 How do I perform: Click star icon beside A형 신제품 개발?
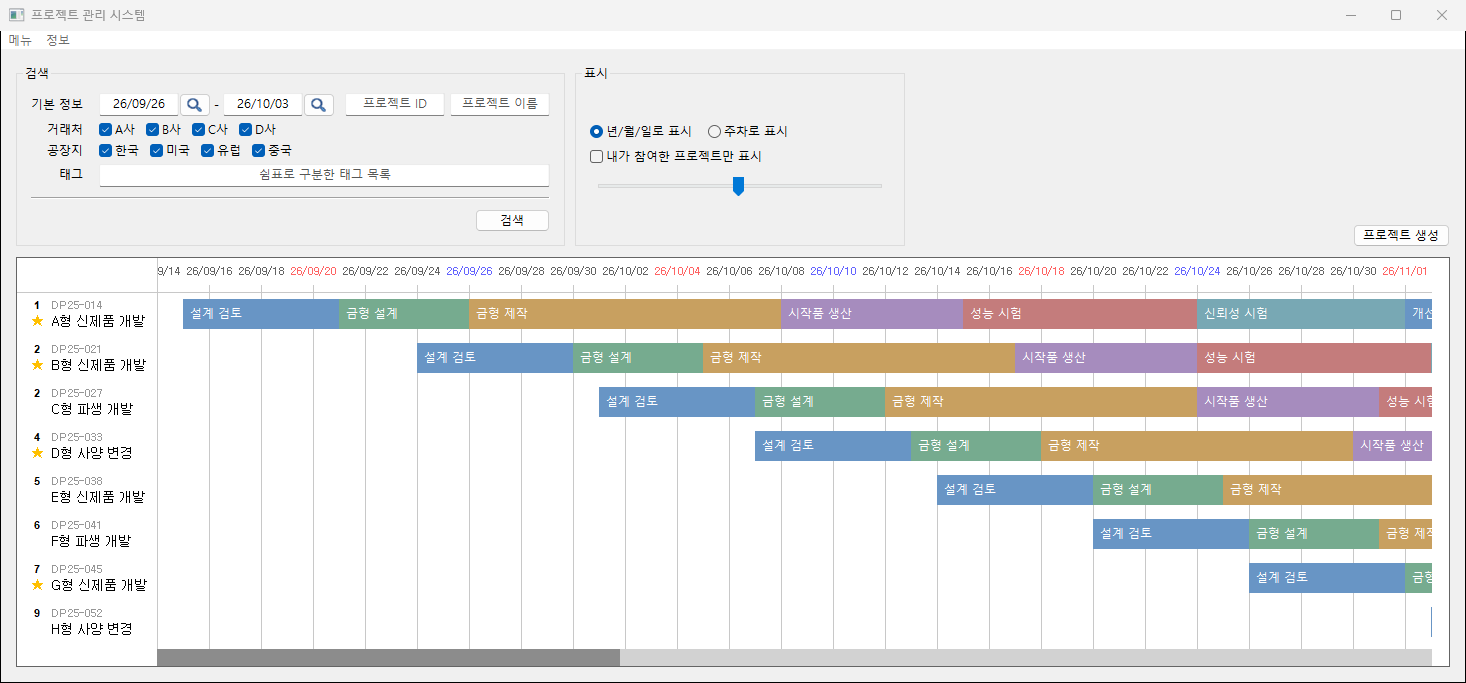click(37, 321)
